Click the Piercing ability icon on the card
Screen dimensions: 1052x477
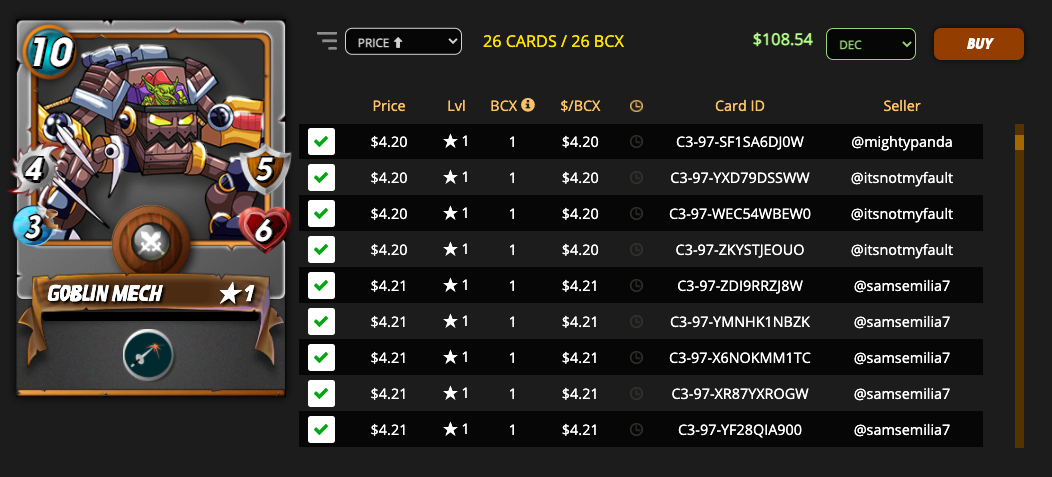click(x=148, y=356)
